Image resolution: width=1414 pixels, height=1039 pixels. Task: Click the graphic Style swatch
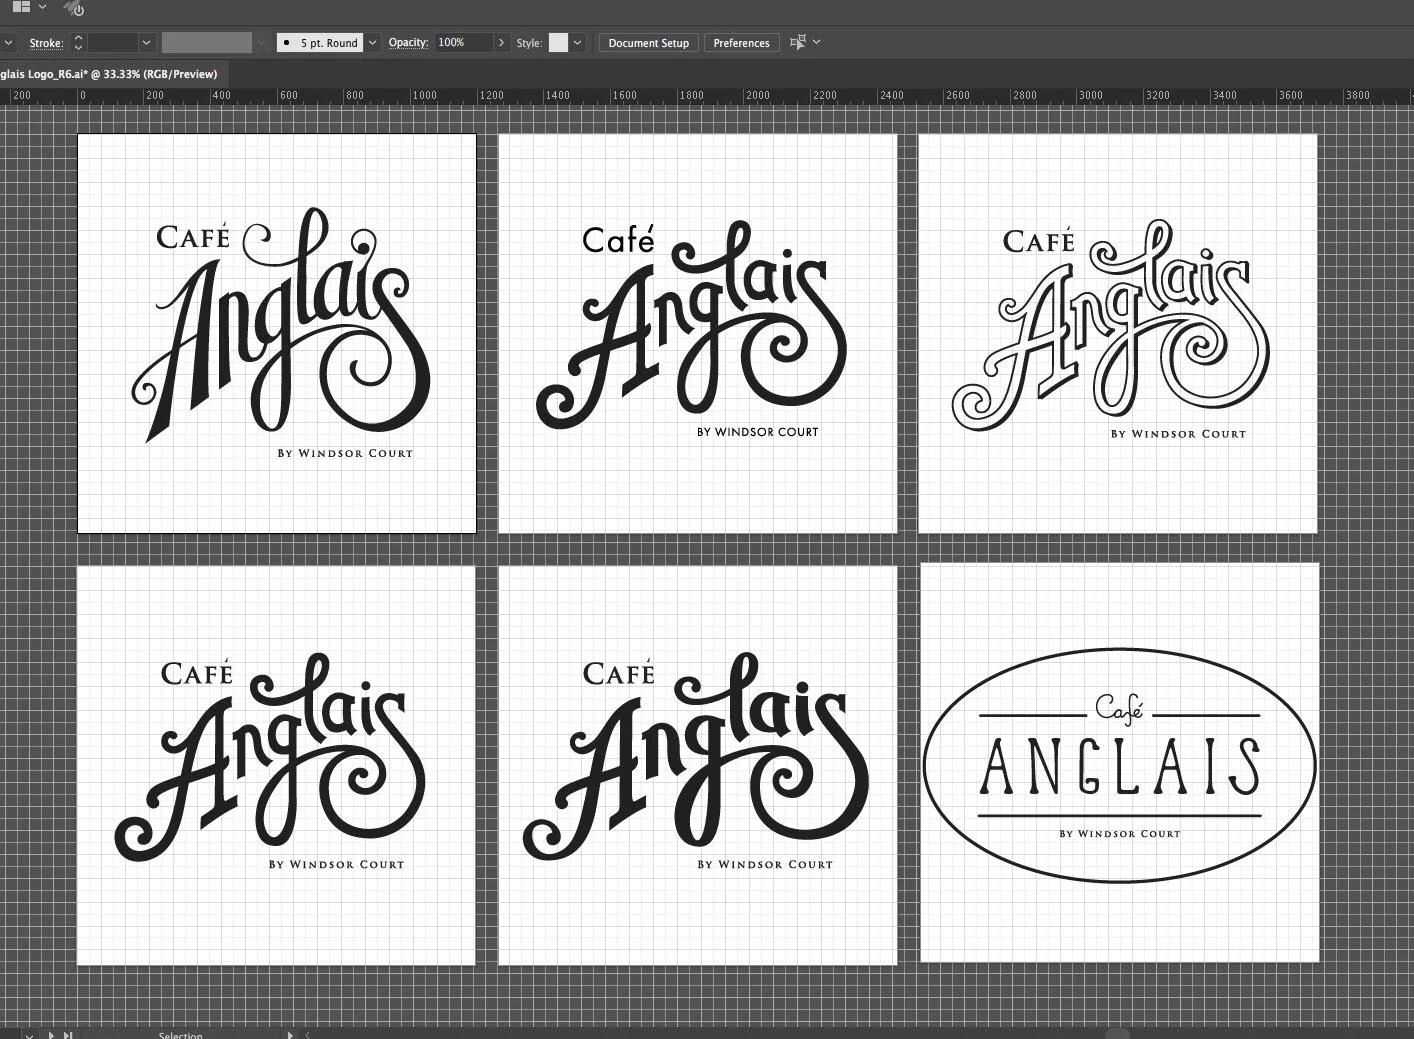click(x=558, y=42)
